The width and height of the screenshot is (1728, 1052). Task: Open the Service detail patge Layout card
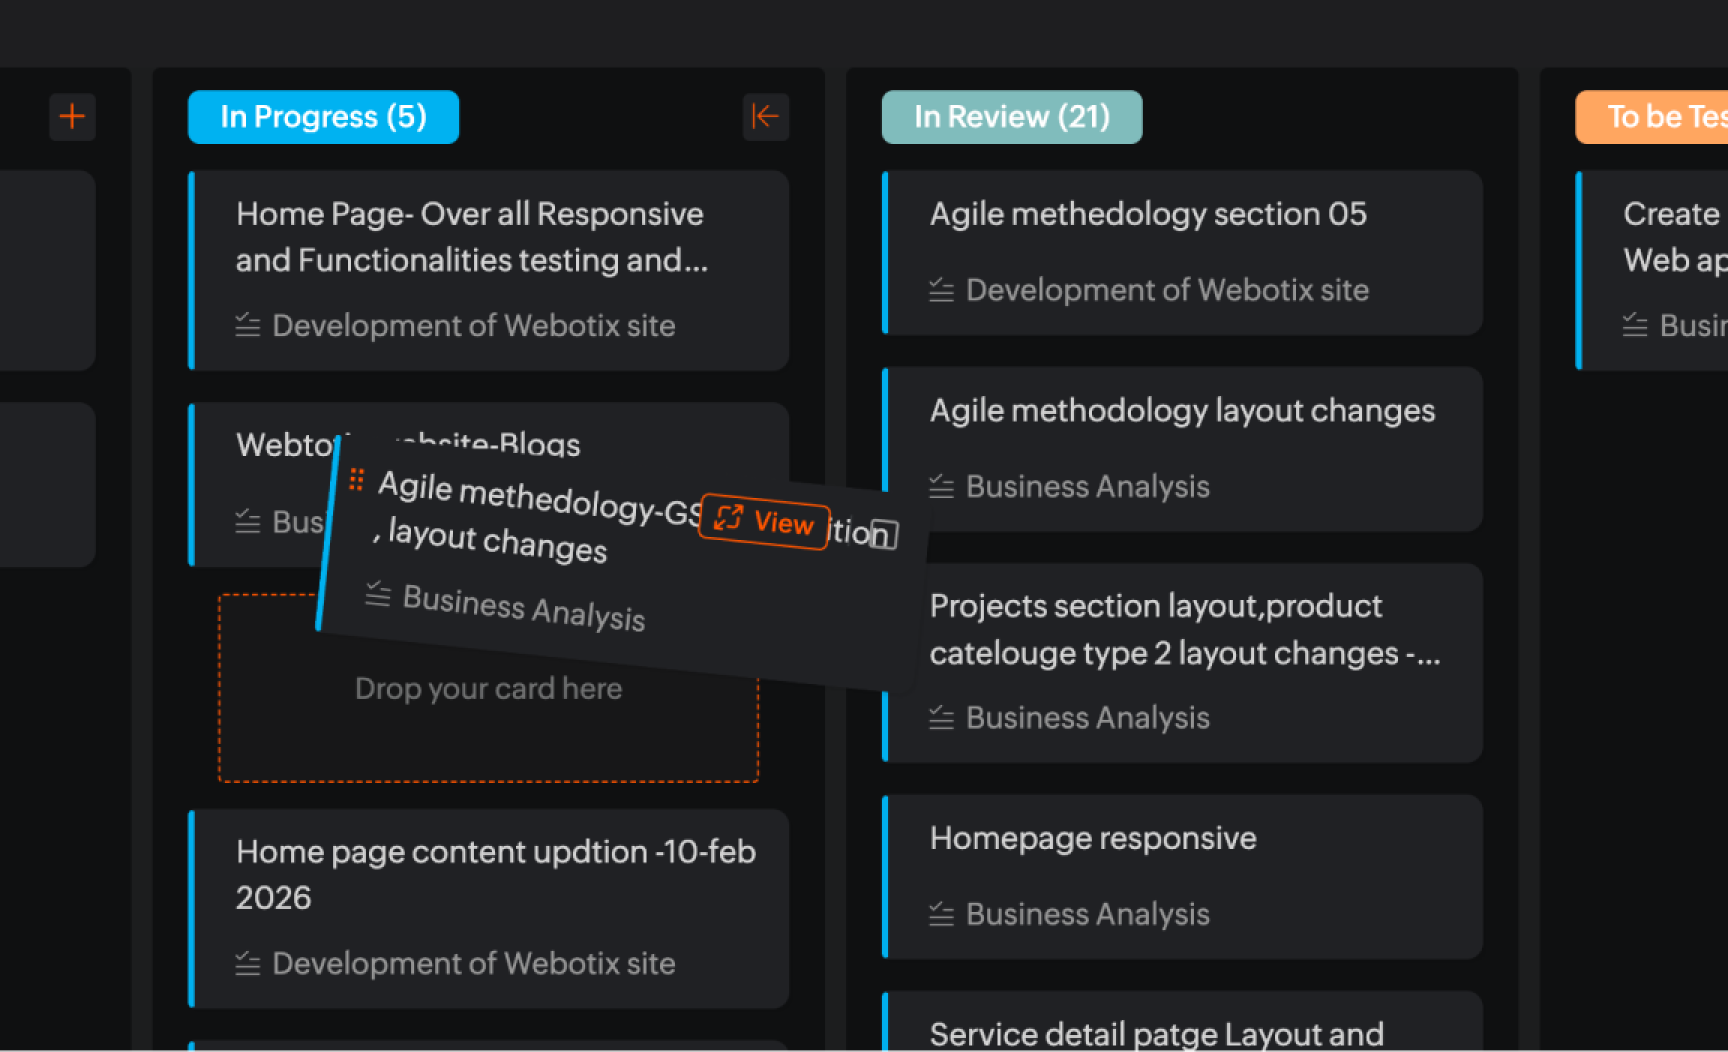1156,1033
